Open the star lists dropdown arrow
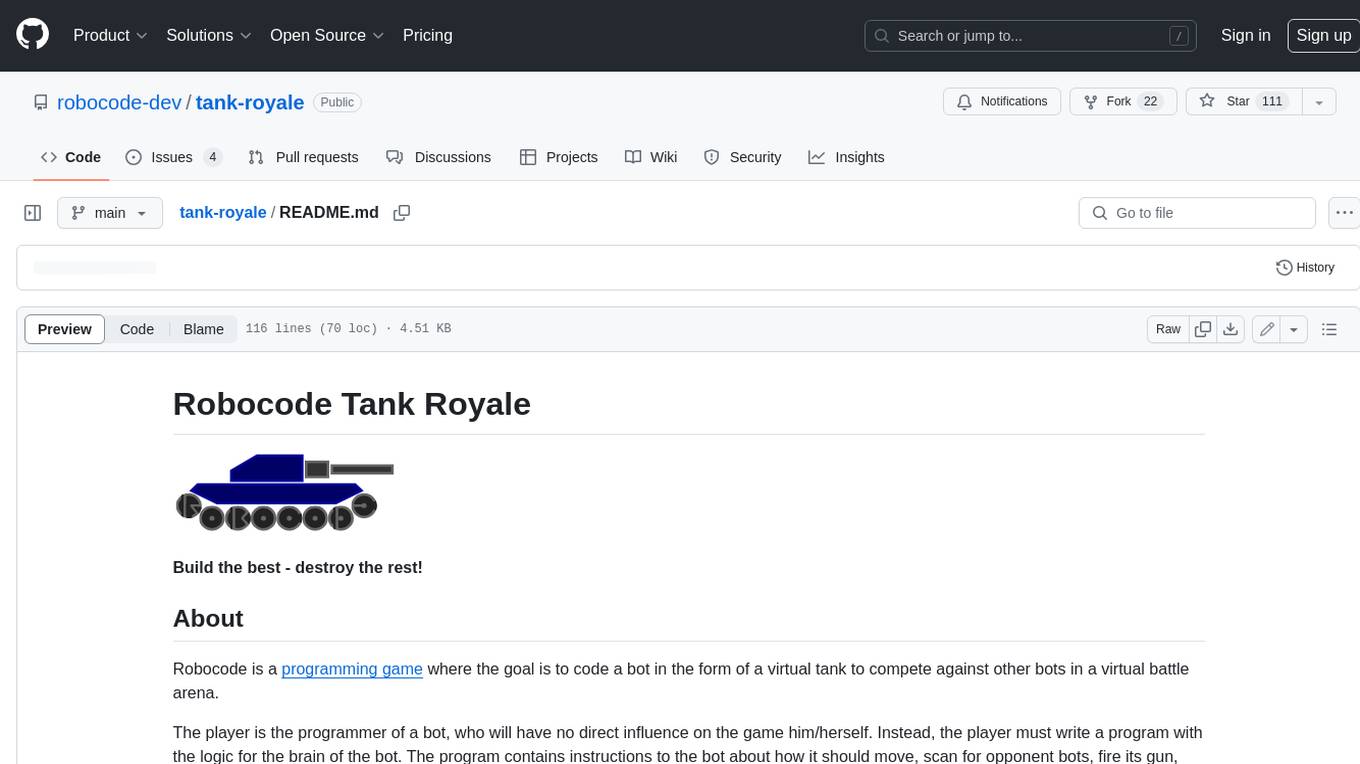 pyautogui.click(x=1319, y=102)
